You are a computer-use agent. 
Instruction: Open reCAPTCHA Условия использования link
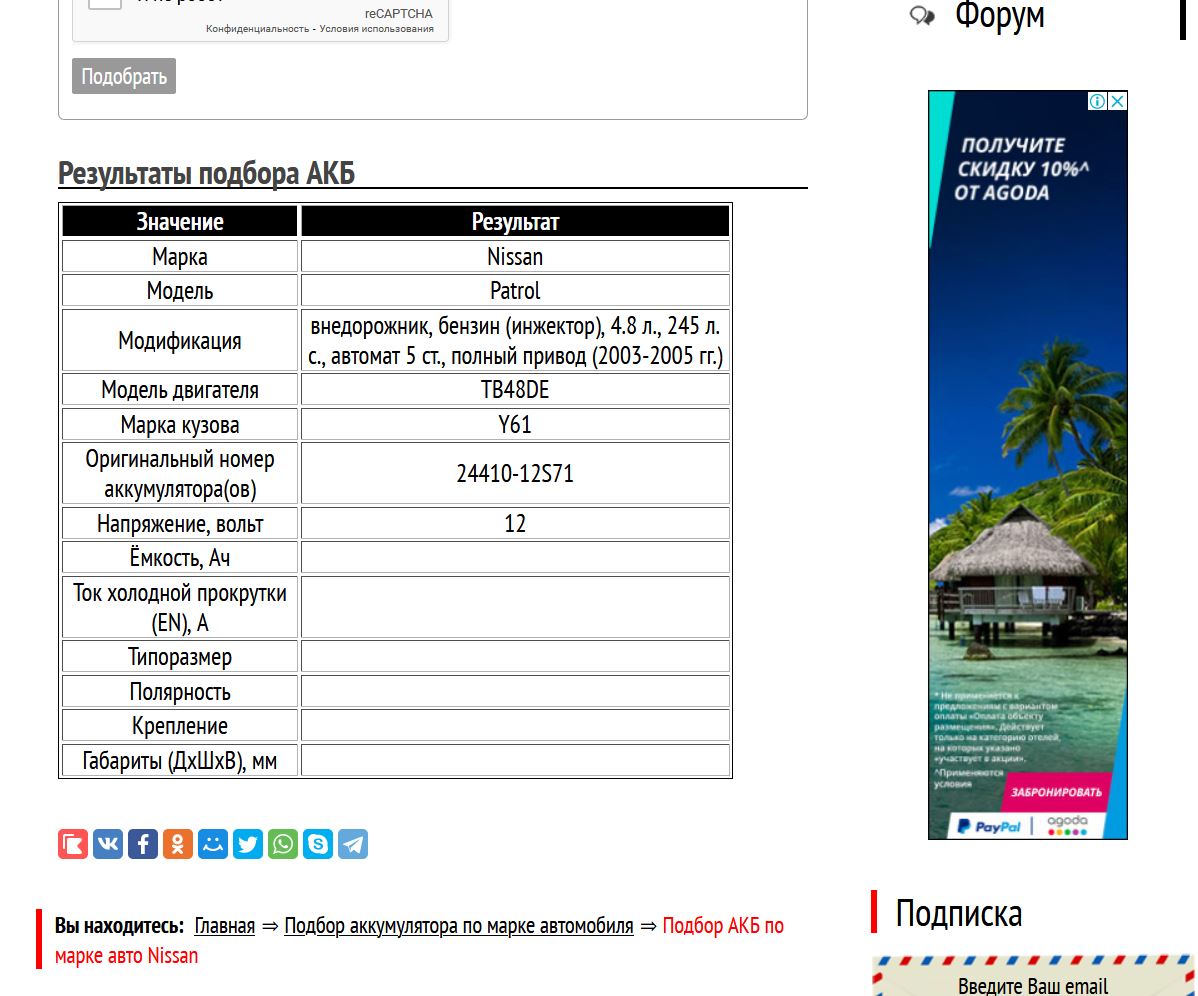[x=377, y=29]
